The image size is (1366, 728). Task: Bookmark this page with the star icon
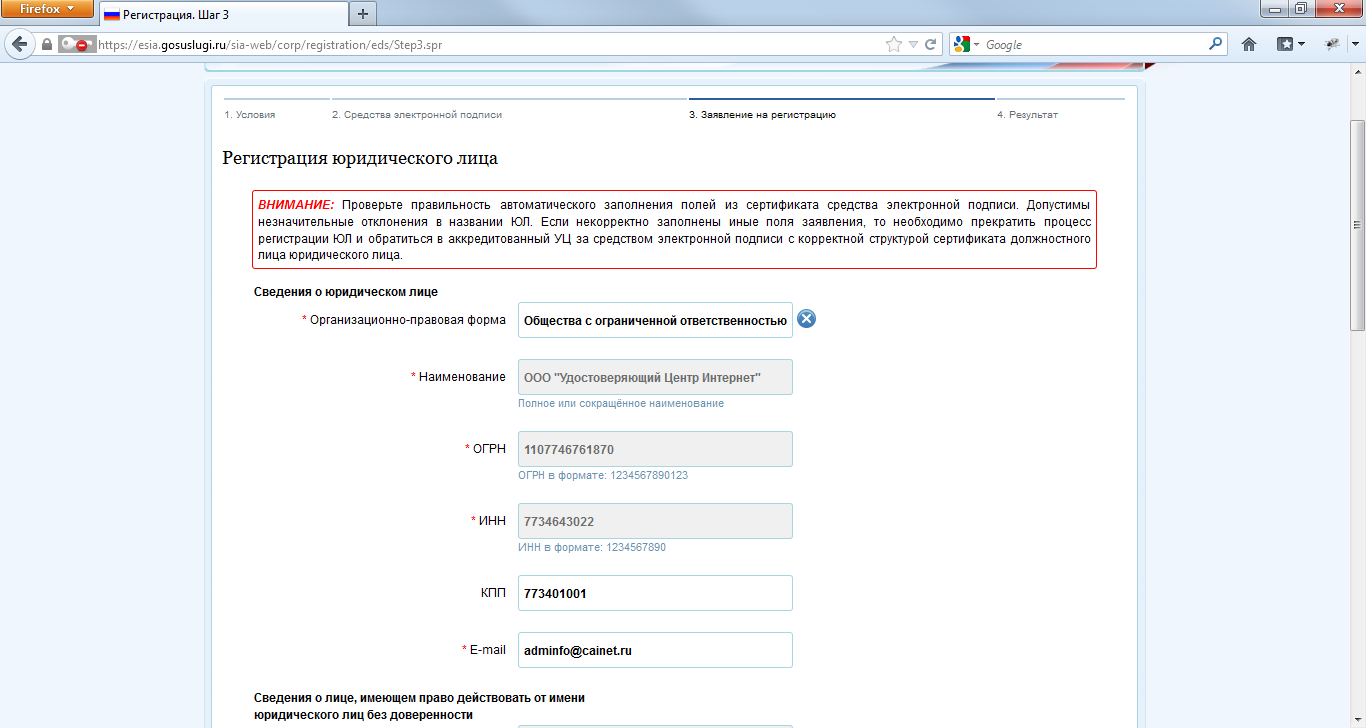click(893, 45)
